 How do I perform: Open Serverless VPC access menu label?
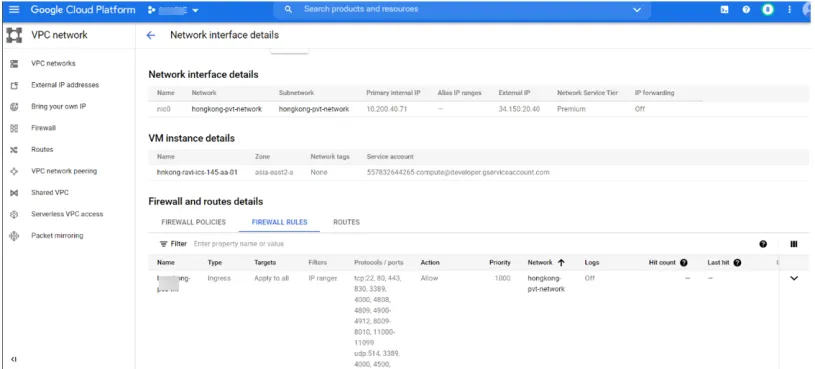67,214
